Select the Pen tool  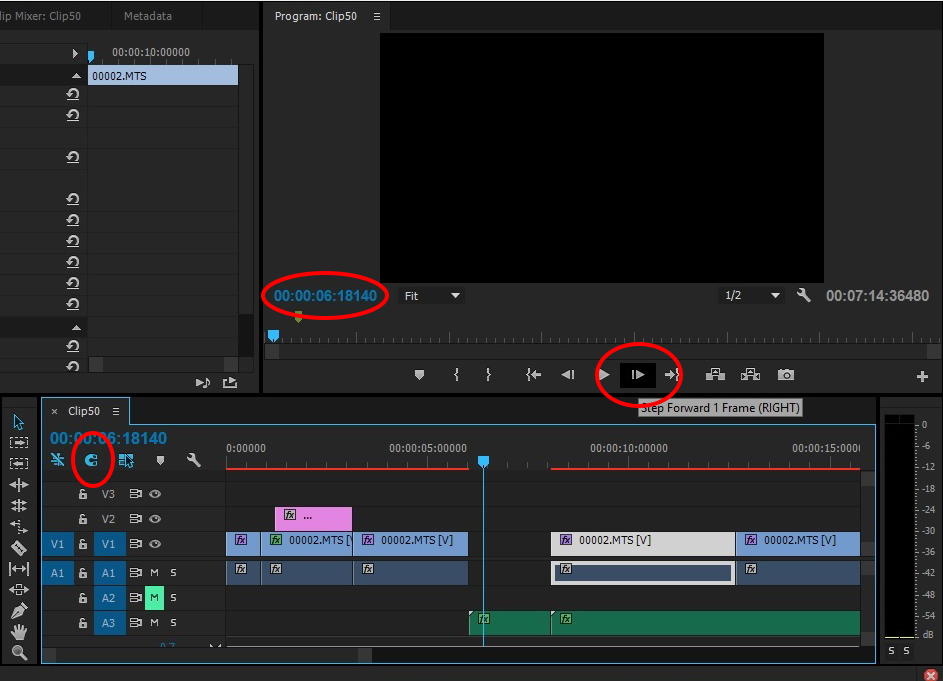pos(18,610)
